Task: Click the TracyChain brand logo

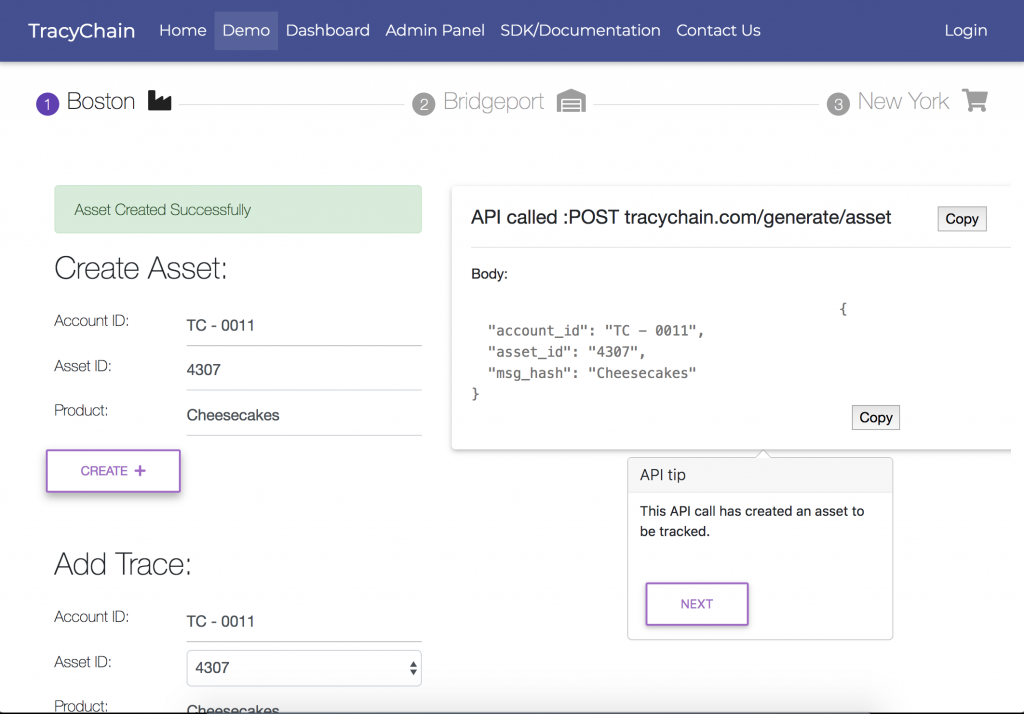Action: click(x=82, y=30)
